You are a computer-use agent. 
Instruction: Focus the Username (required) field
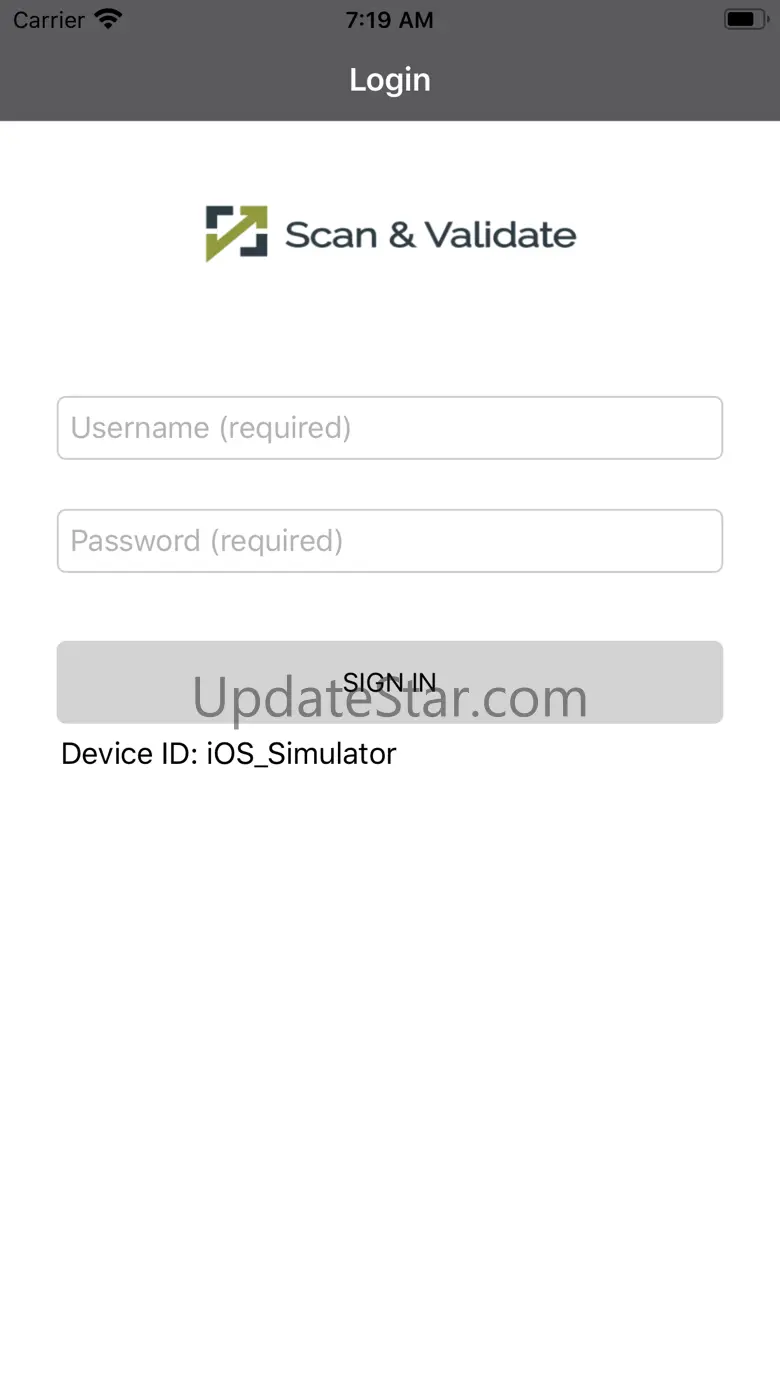click(390, 428)
